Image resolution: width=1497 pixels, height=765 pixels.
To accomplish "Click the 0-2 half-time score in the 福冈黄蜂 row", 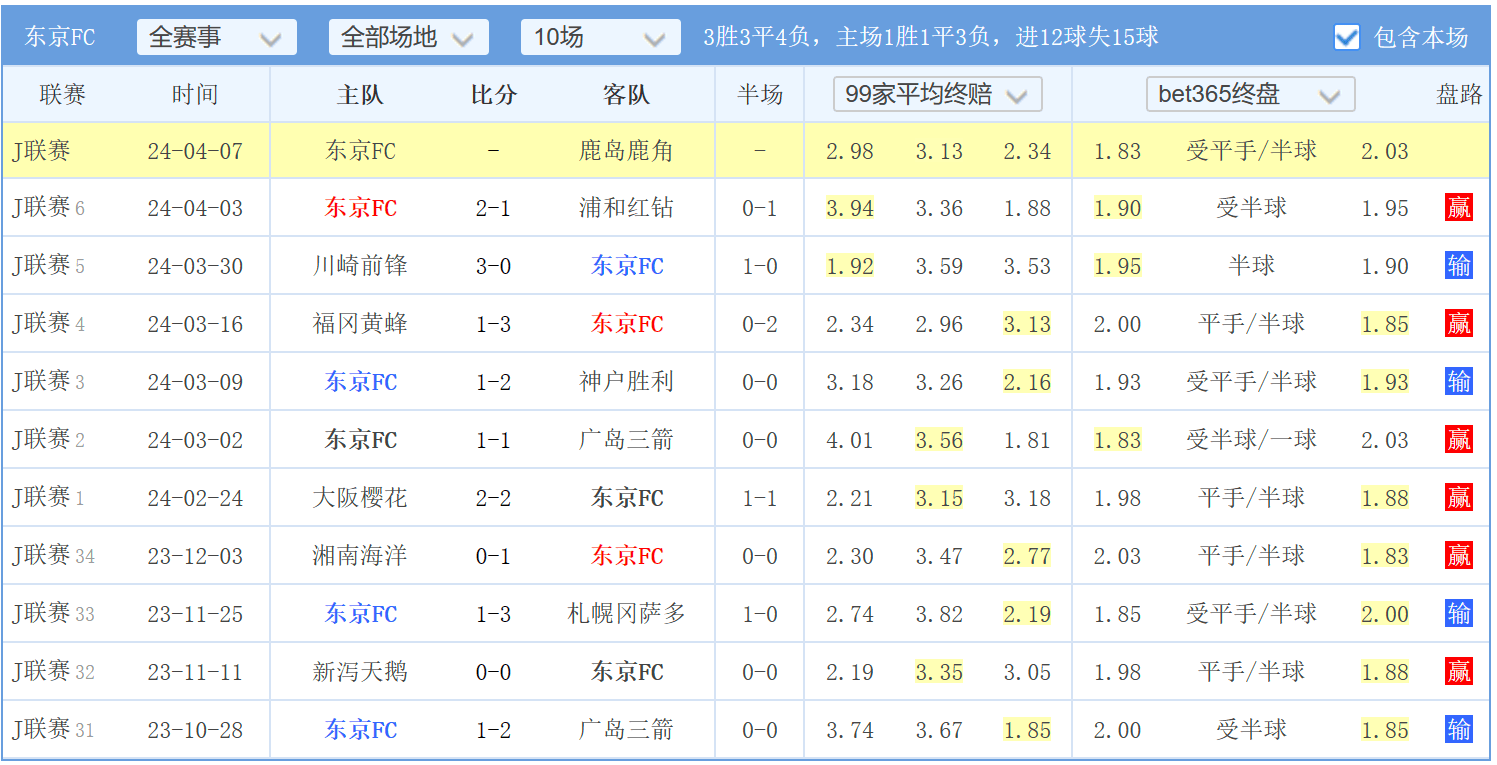I will 760,324.
